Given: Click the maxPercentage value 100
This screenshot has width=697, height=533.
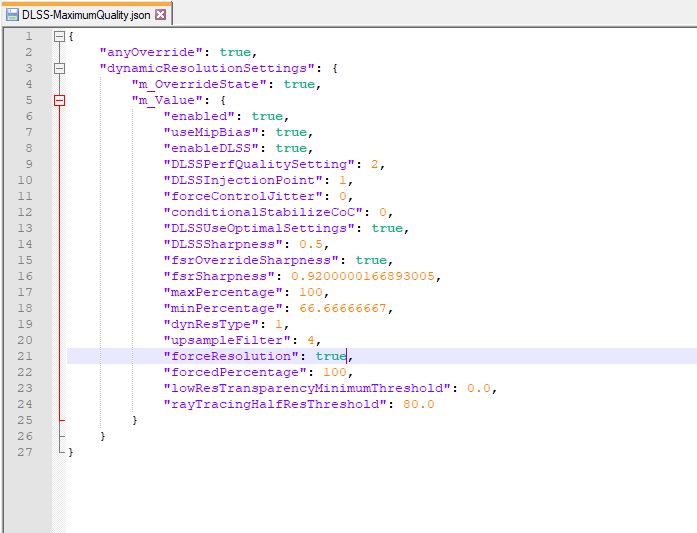Looking at the screenshot, I should (311, 292).
